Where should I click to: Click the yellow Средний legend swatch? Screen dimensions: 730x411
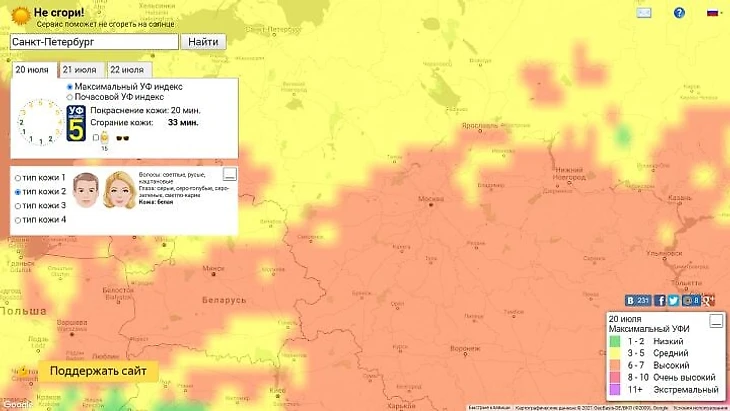point(615,353)
